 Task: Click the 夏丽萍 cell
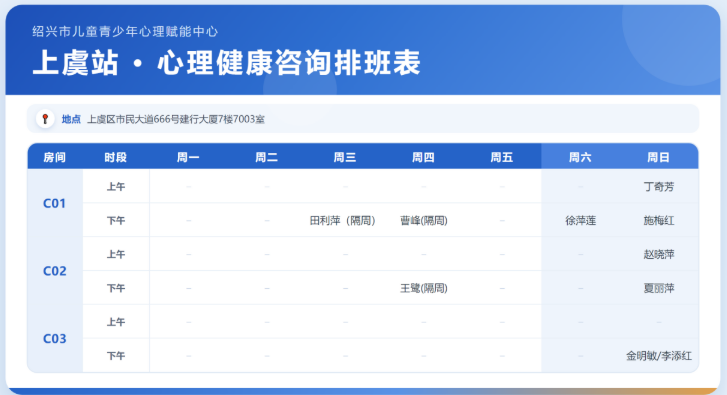(x=659, y=288)
